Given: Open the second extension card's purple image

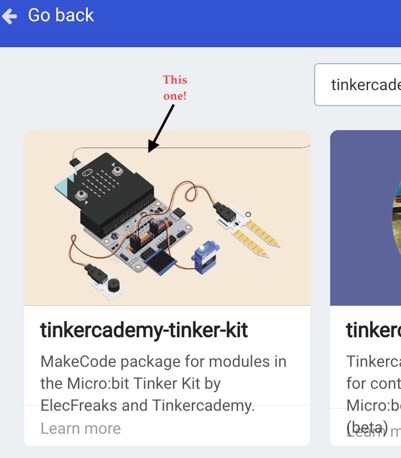Looking at the screenshot, I should (365, 218).
